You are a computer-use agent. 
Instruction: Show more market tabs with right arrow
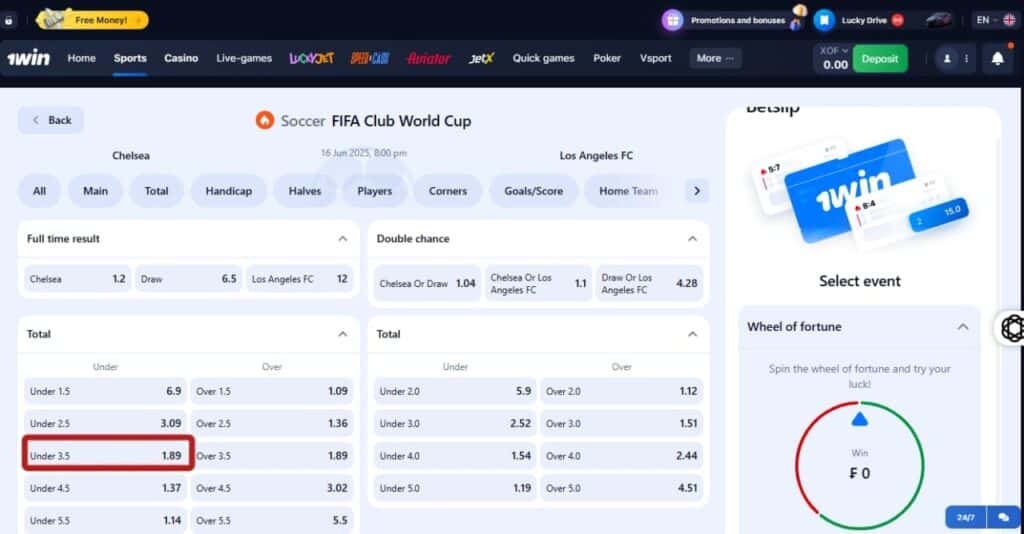pos(697,191)
